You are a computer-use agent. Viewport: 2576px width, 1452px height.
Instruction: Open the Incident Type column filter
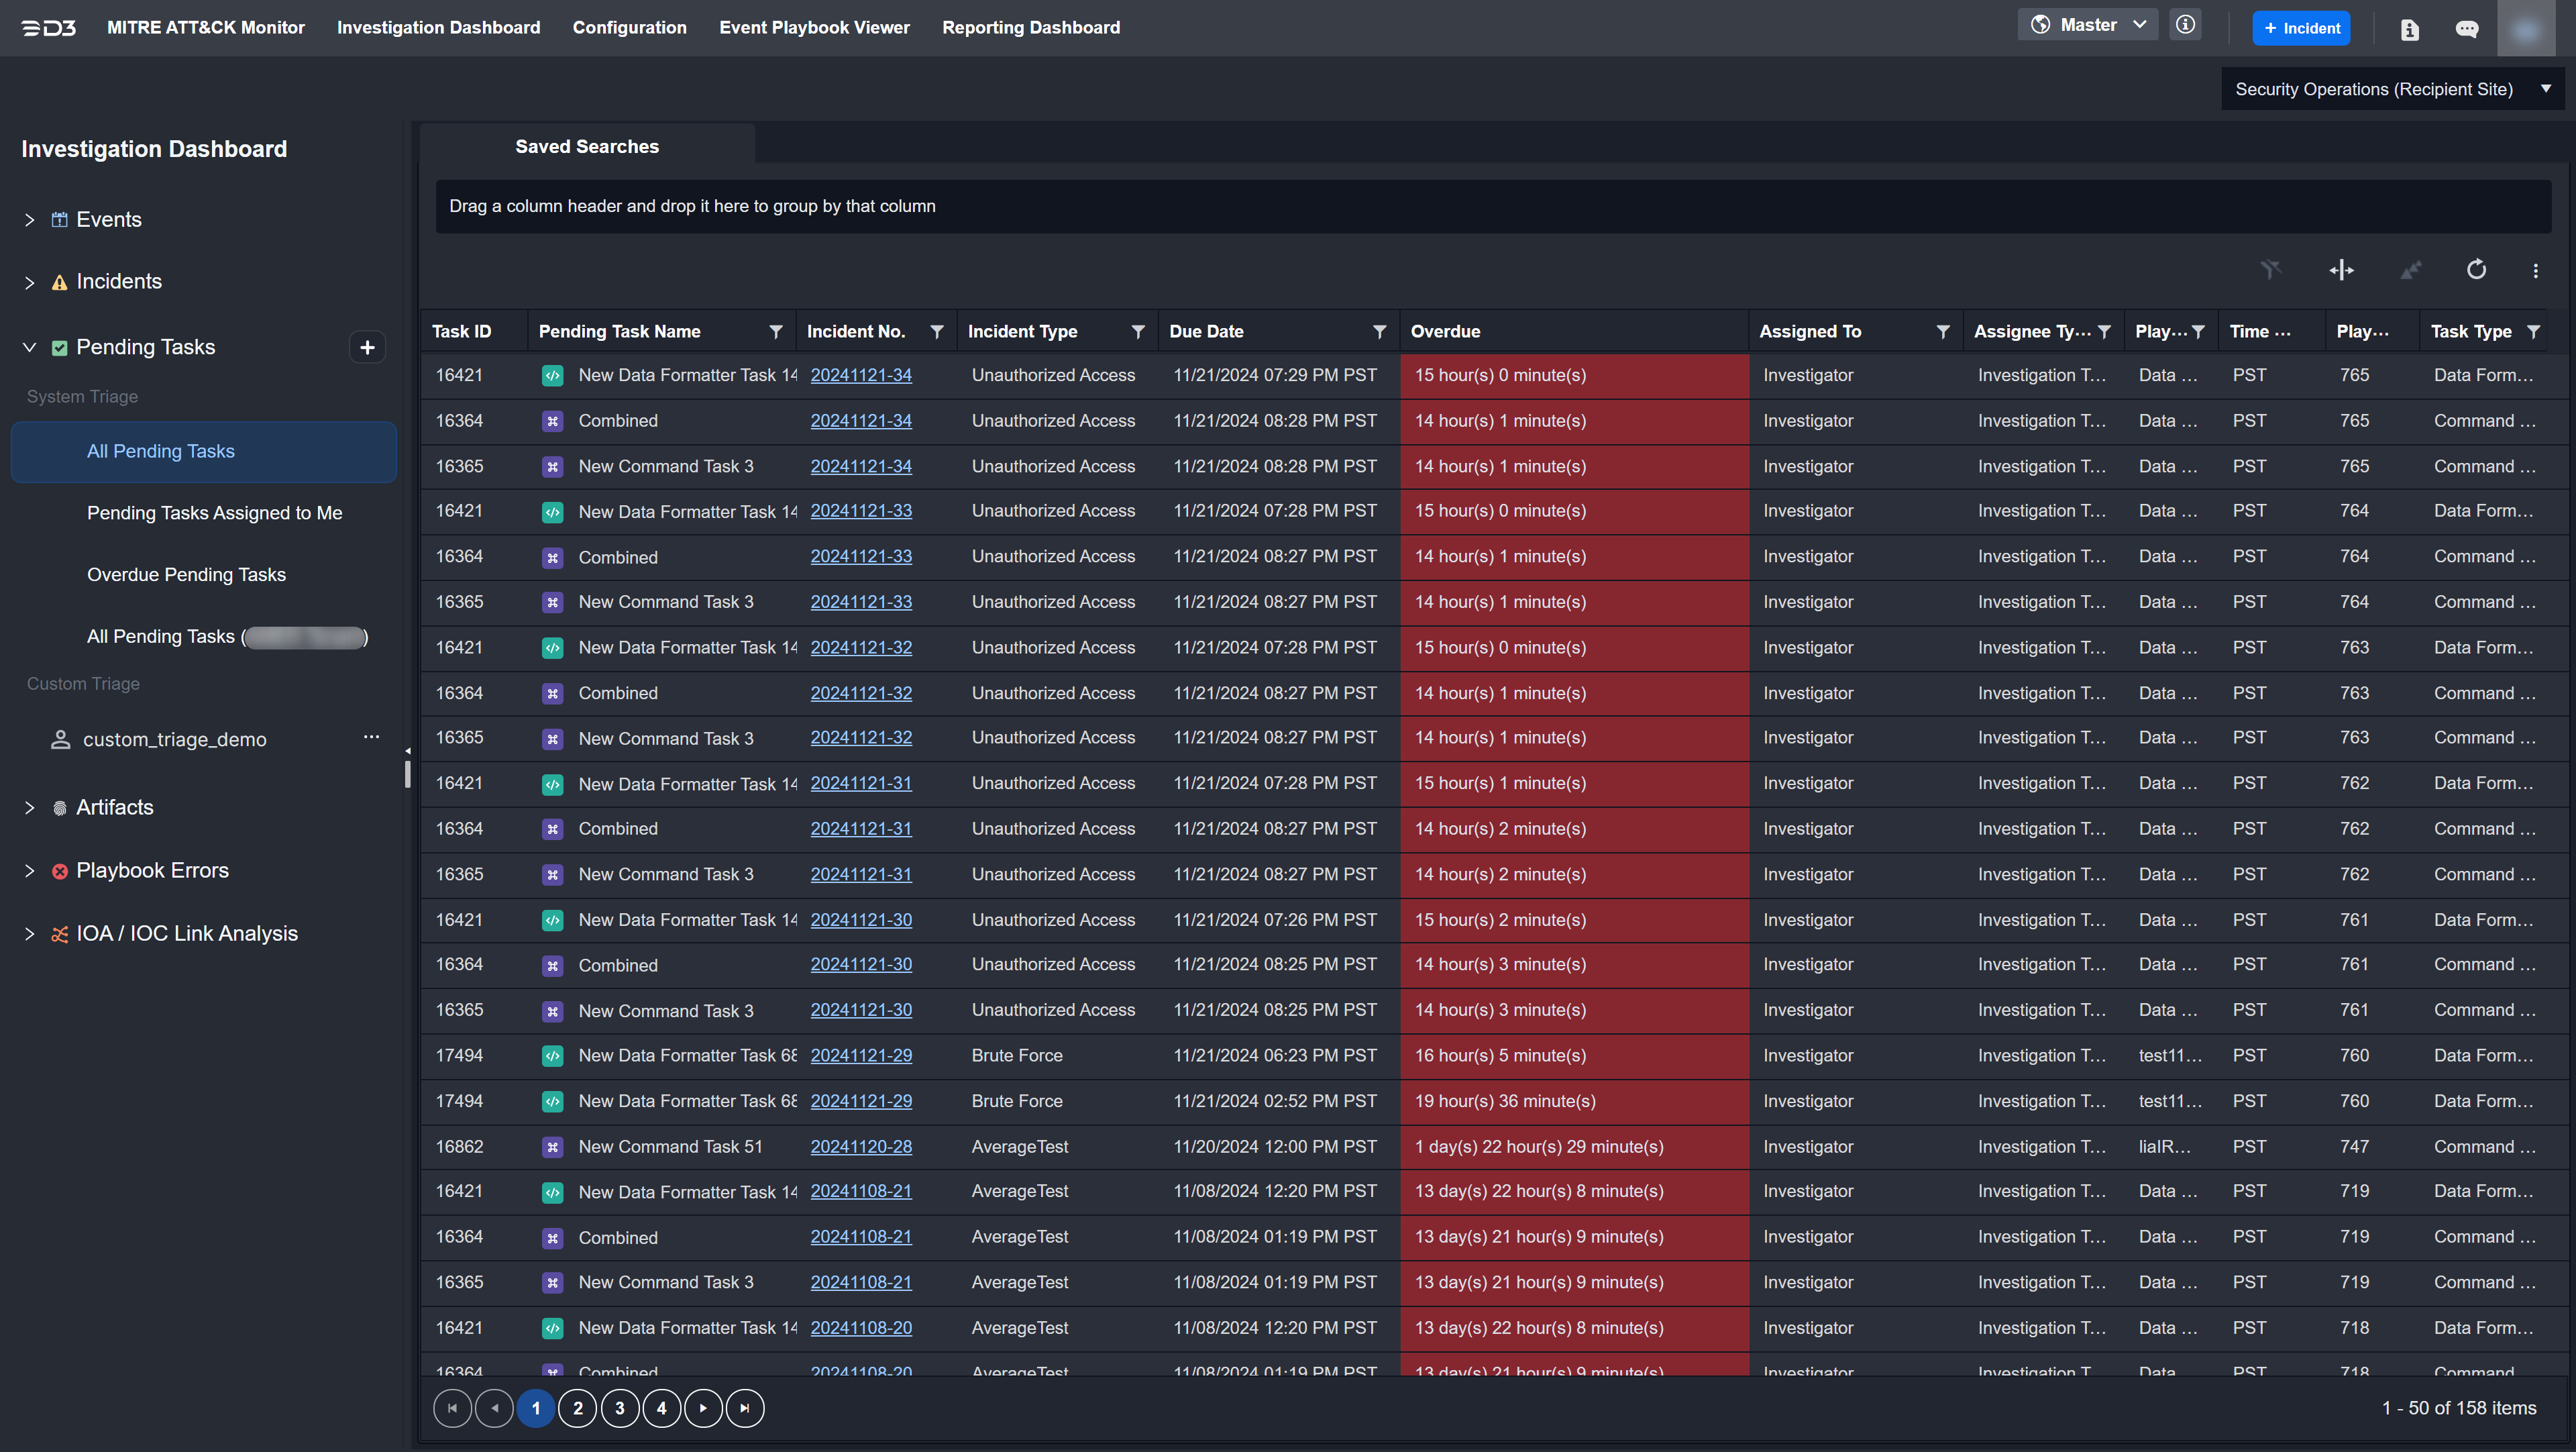1137,332
